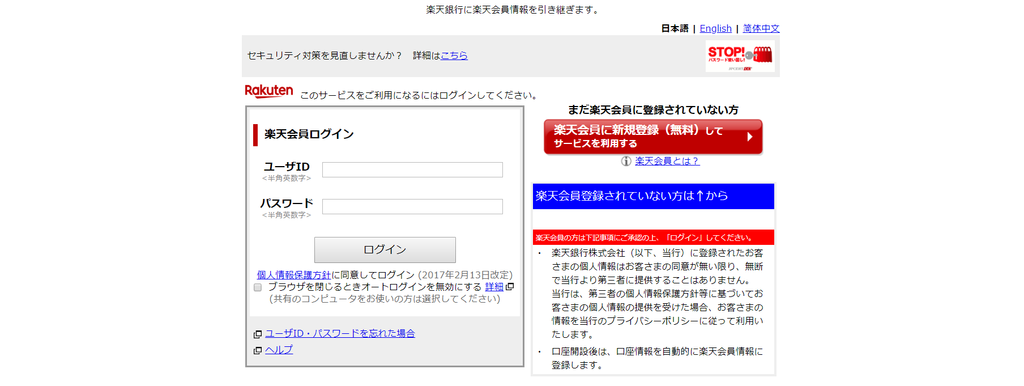The width and height of the screenshot is (1024, 386).
Task: Open the 楽天会員とは？ link
Action: tap(667, 161)
